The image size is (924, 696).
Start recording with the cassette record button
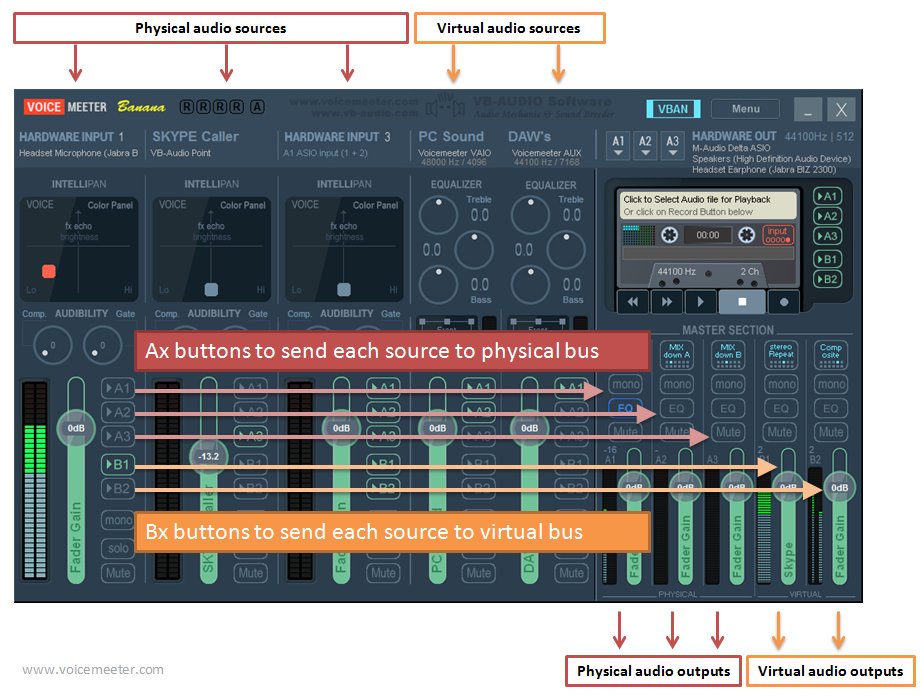(784, 302)
